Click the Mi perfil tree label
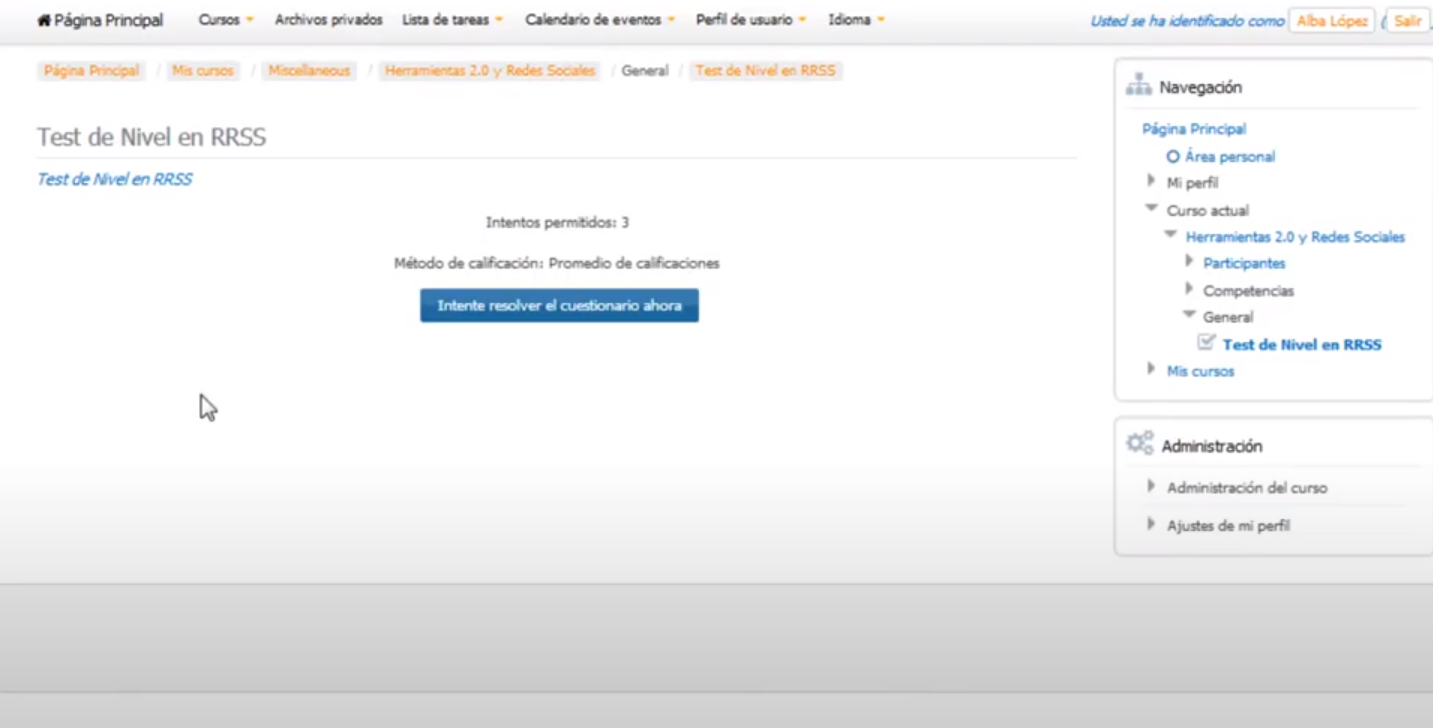1433x728 pixels. [x=1192, y=183]
